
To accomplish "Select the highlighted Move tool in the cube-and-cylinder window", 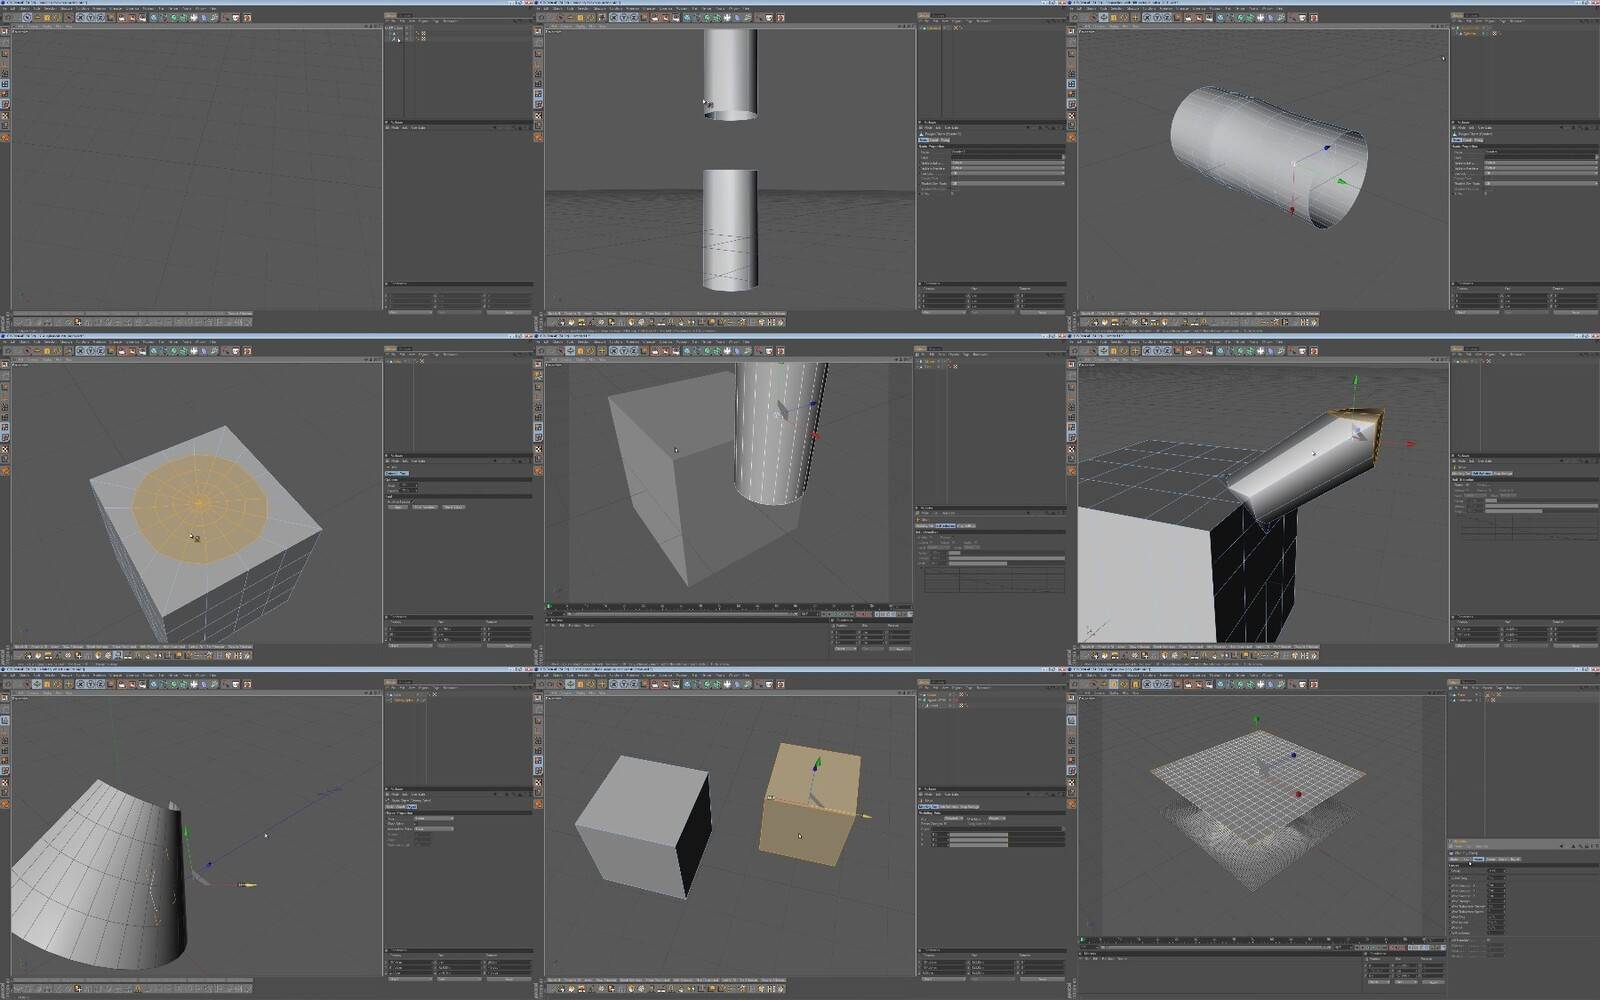I will [x=570, y=351].
